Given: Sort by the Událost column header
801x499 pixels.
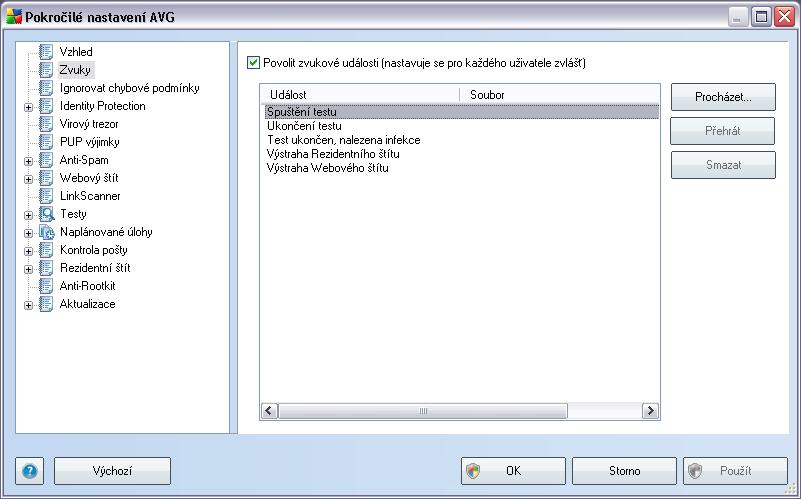Looking at the screenshot, I should coord(360,94).
